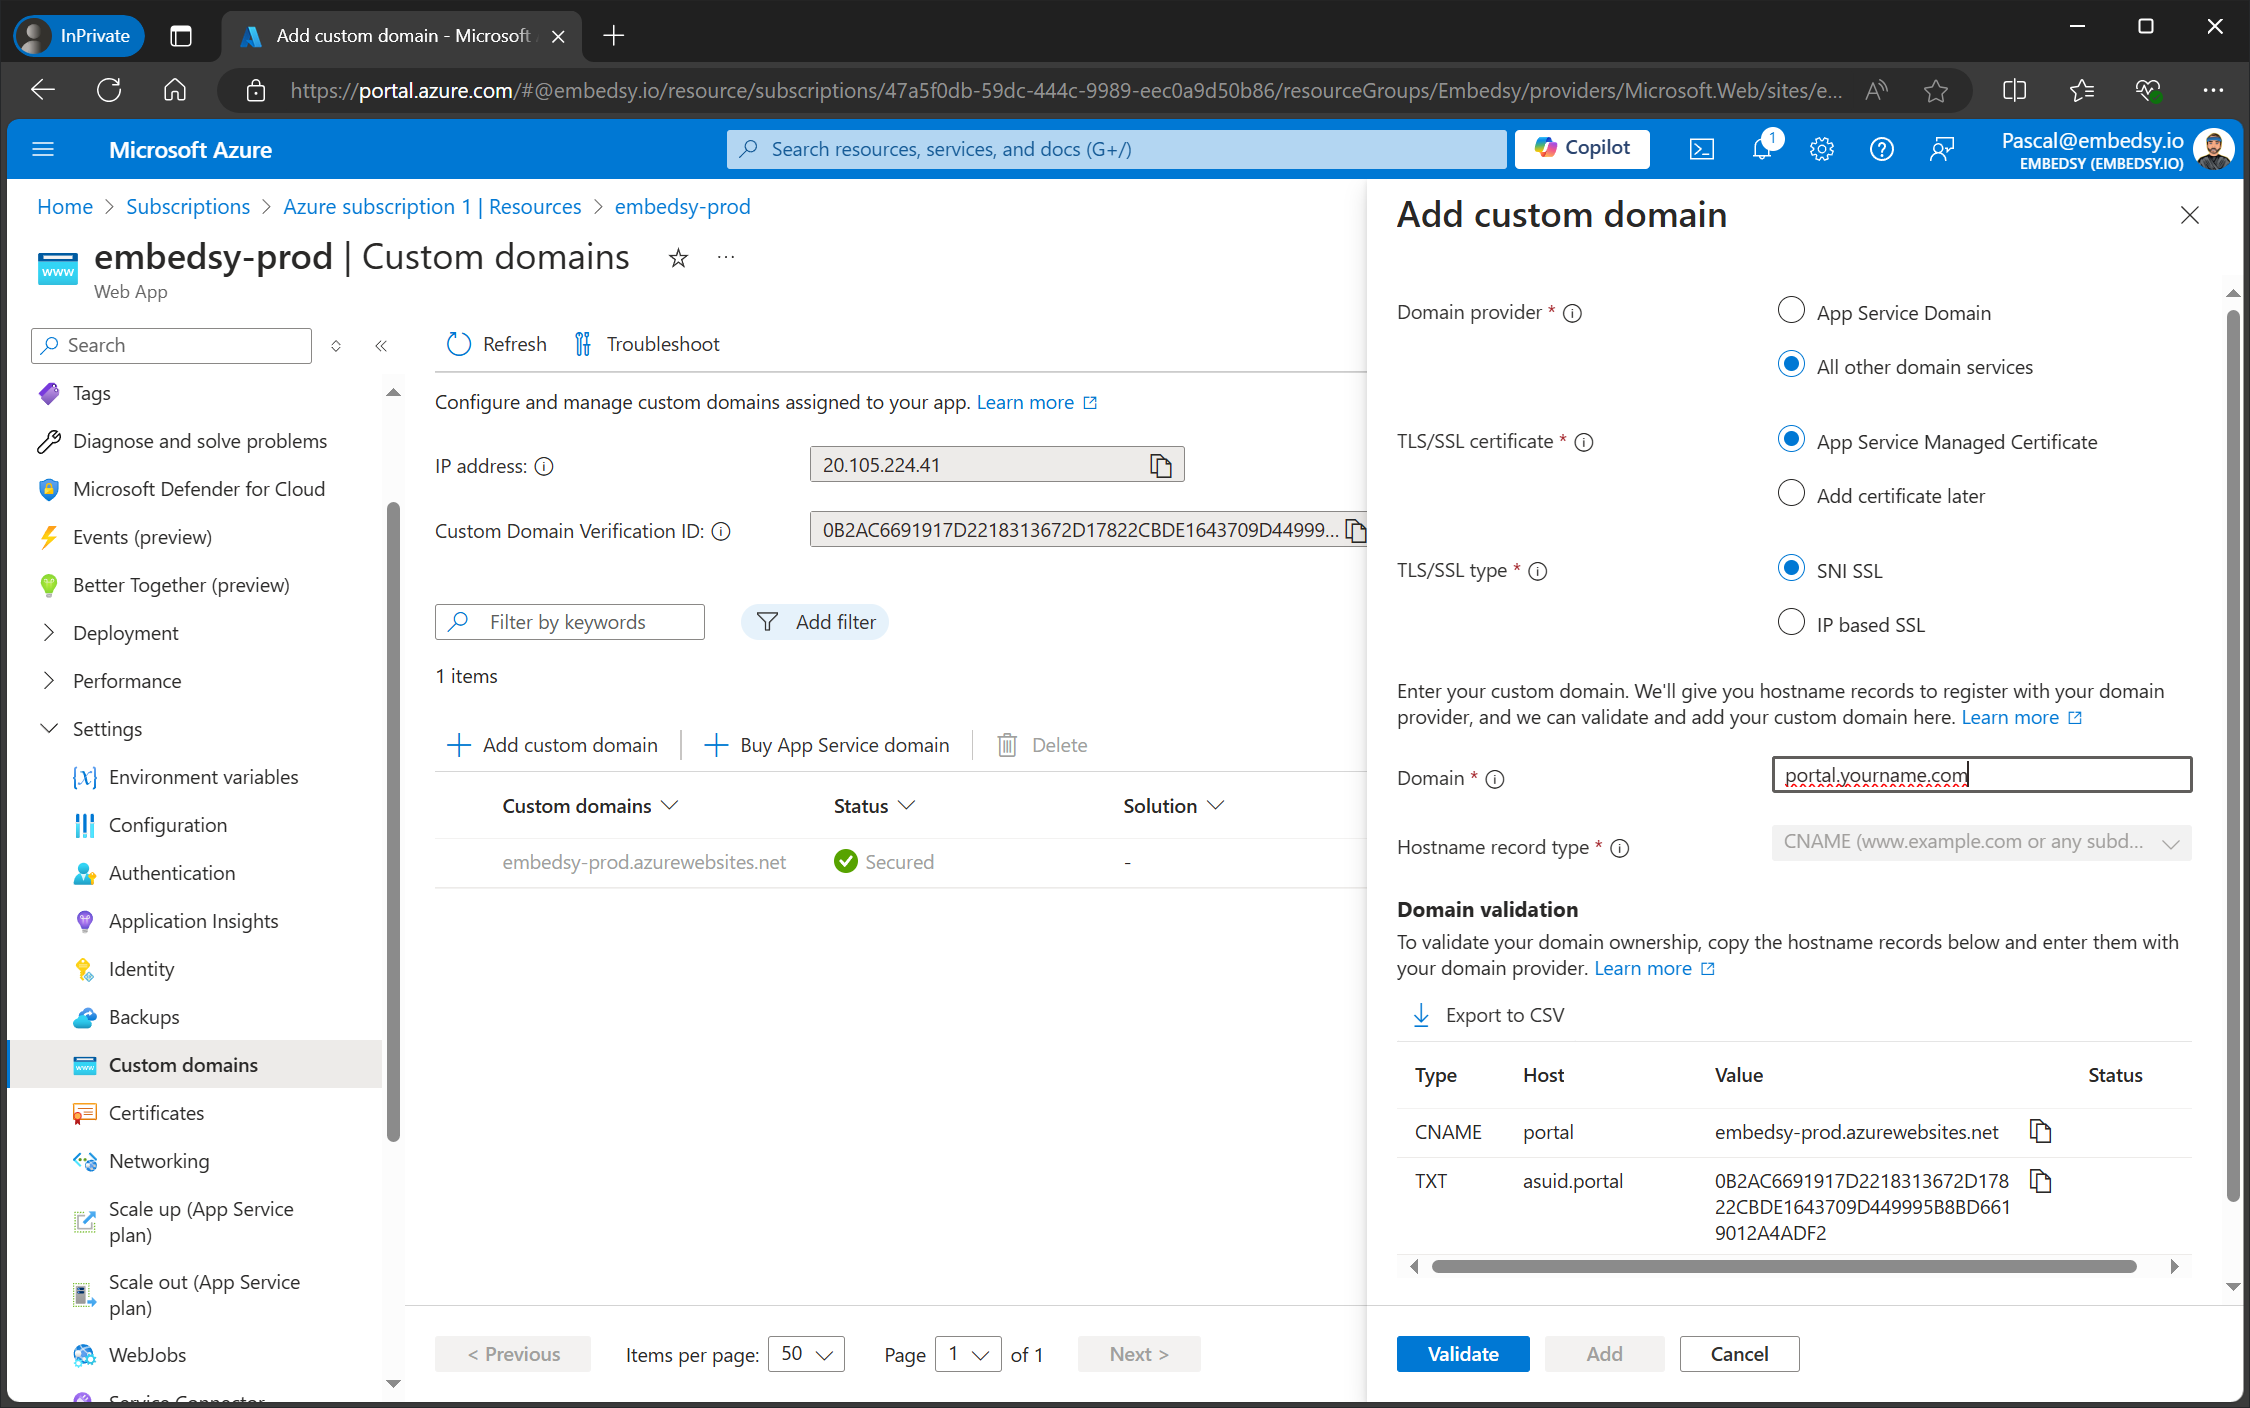Star embedsy-prod as a favorite
The height and width of the screenshot is (1408, 2250).
[x=678, y=258]
